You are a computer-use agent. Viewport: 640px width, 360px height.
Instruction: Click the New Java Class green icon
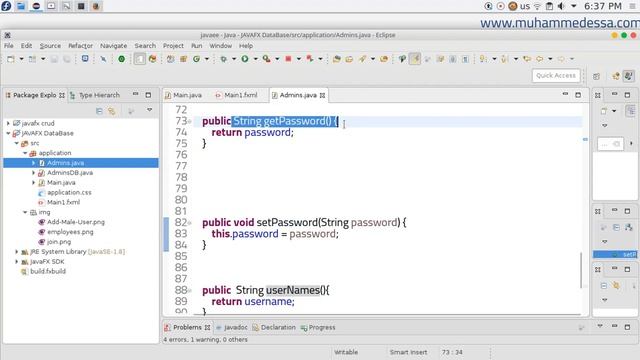tap(196, 59)
